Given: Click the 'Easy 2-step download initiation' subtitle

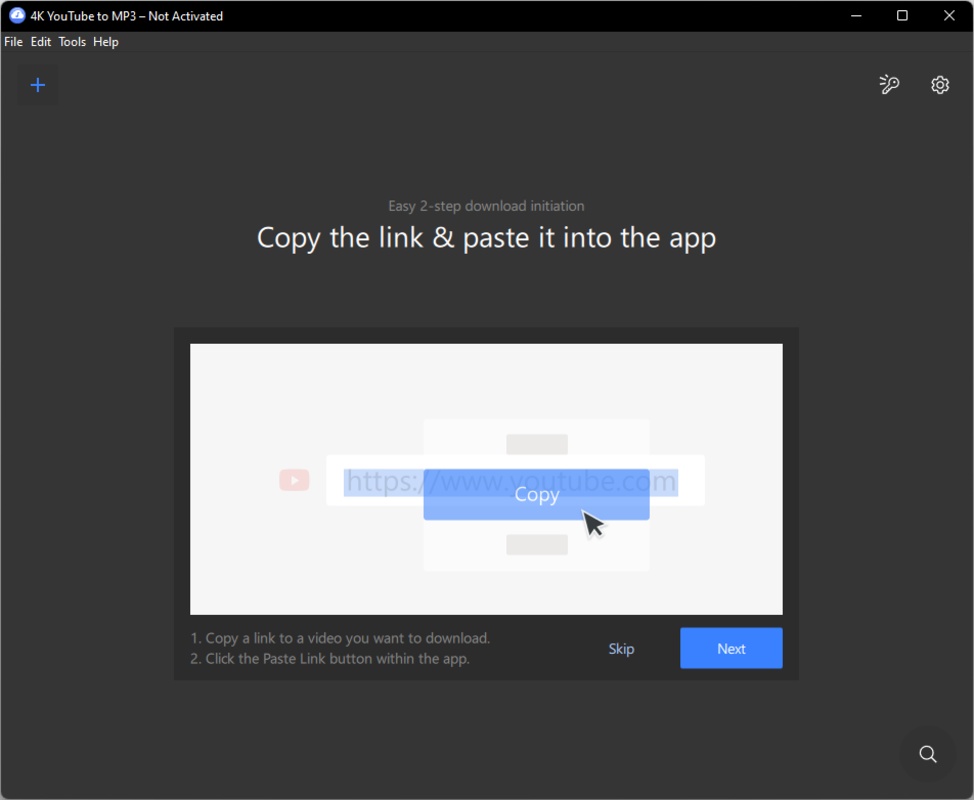Looking at the screenshot, I should coord(486,206).
